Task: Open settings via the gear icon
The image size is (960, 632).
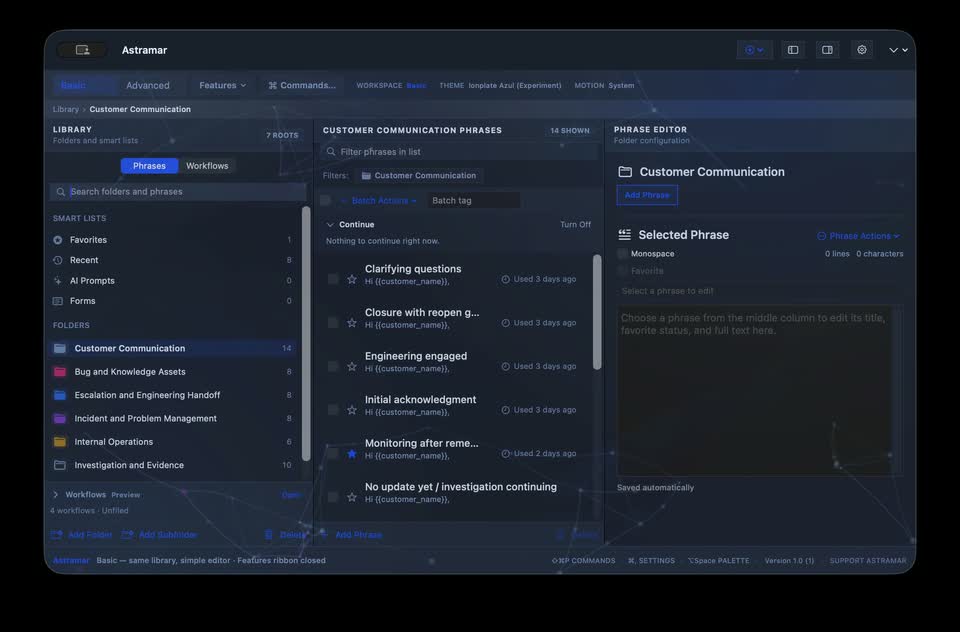Action: click(x=861, y=50)
